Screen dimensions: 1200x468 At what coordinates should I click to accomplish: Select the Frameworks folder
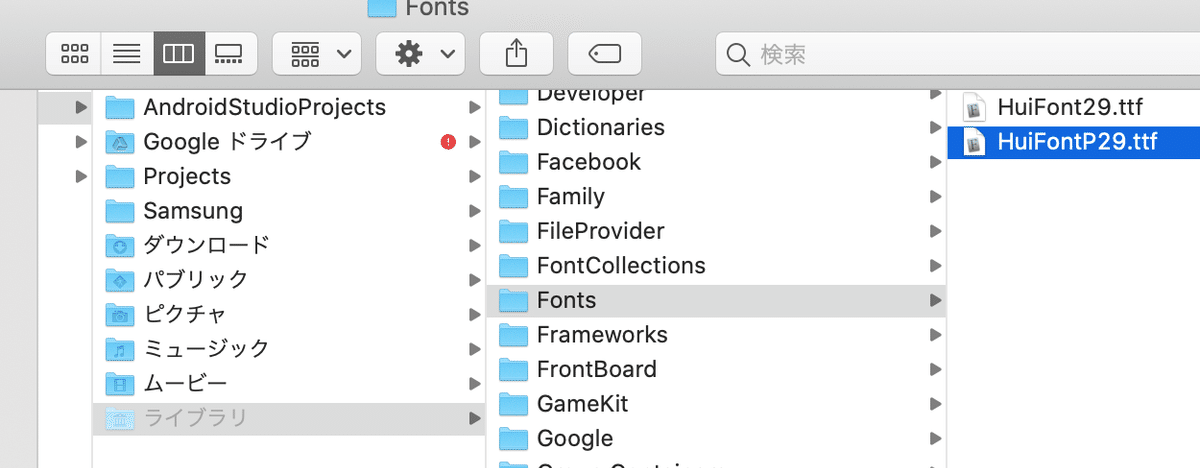pos(716,335)
